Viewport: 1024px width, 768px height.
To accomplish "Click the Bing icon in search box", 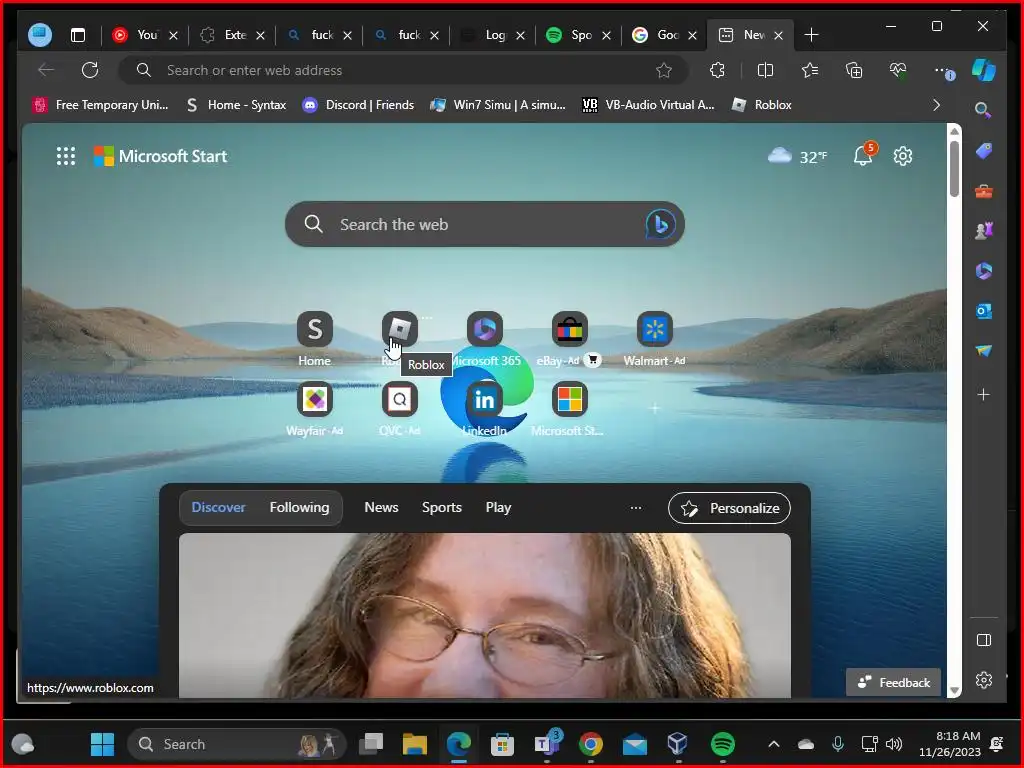I will pyautogui.click(x=660, y=224).
